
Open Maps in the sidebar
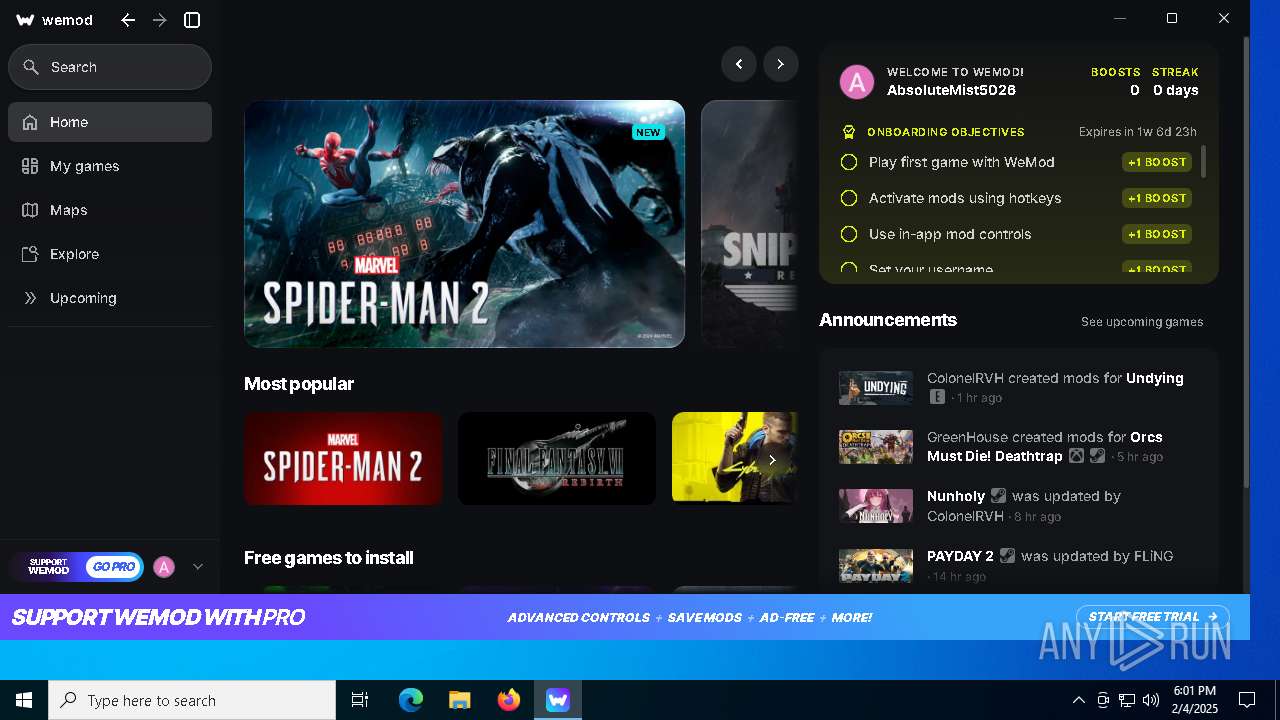(110, 210)
